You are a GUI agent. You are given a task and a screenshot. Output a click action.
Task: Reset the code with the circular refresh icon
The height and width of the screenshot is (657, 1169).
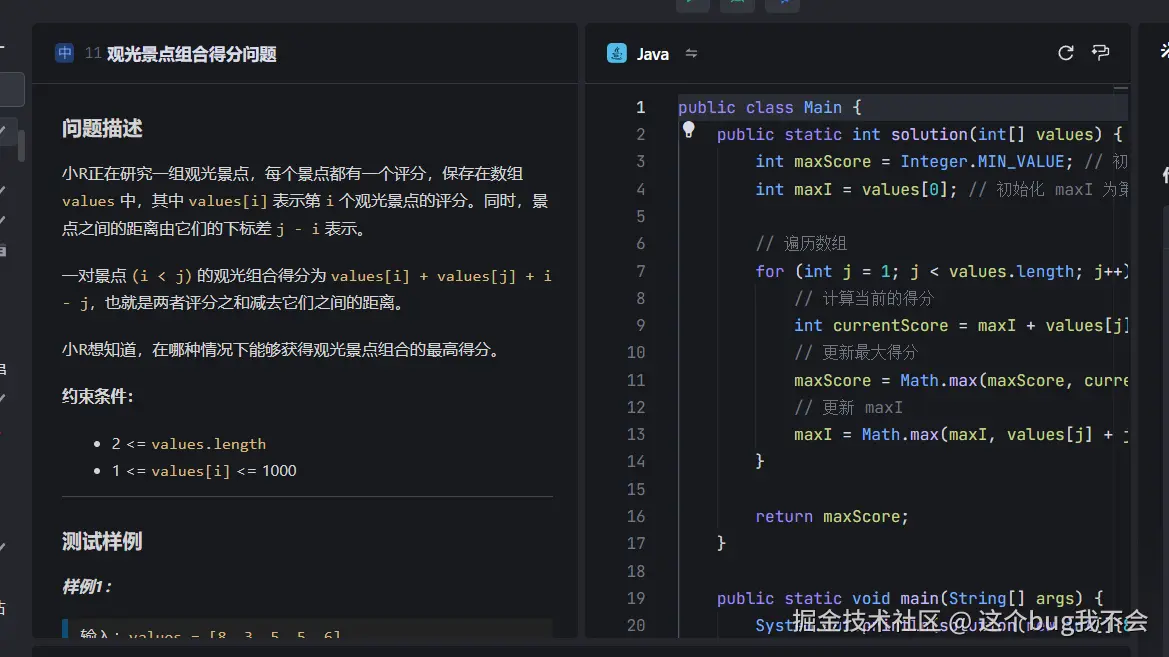pos(1065,52)
